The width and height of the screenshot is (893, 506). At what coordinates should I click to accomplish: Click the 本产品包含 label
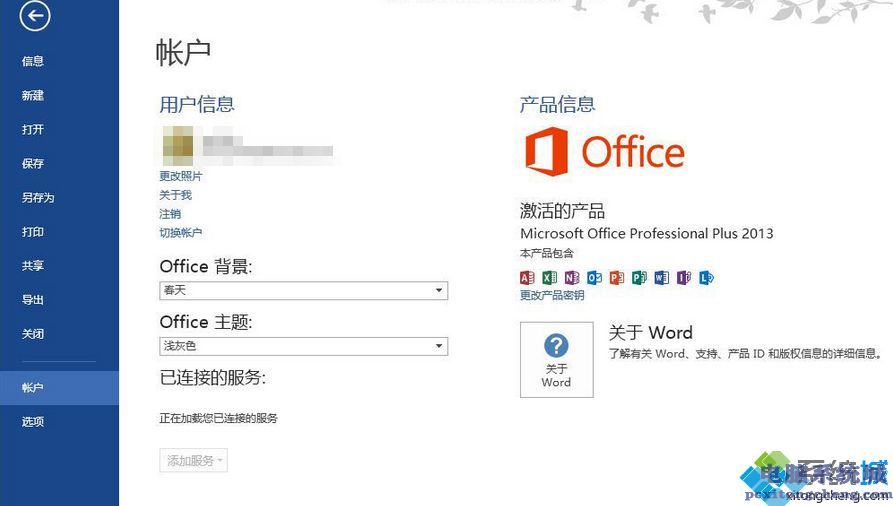[547, 253]
